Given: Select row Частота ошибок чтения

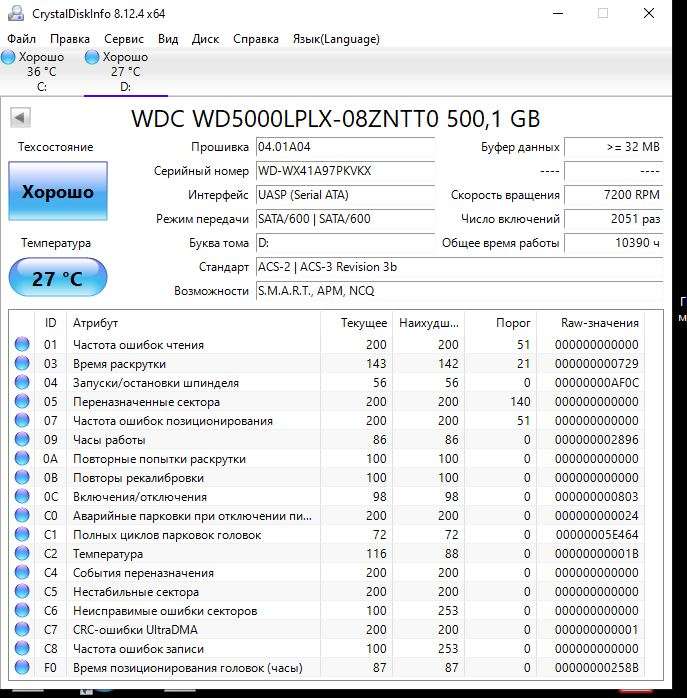Looking at the screenshot, I should tap(327, 345).
